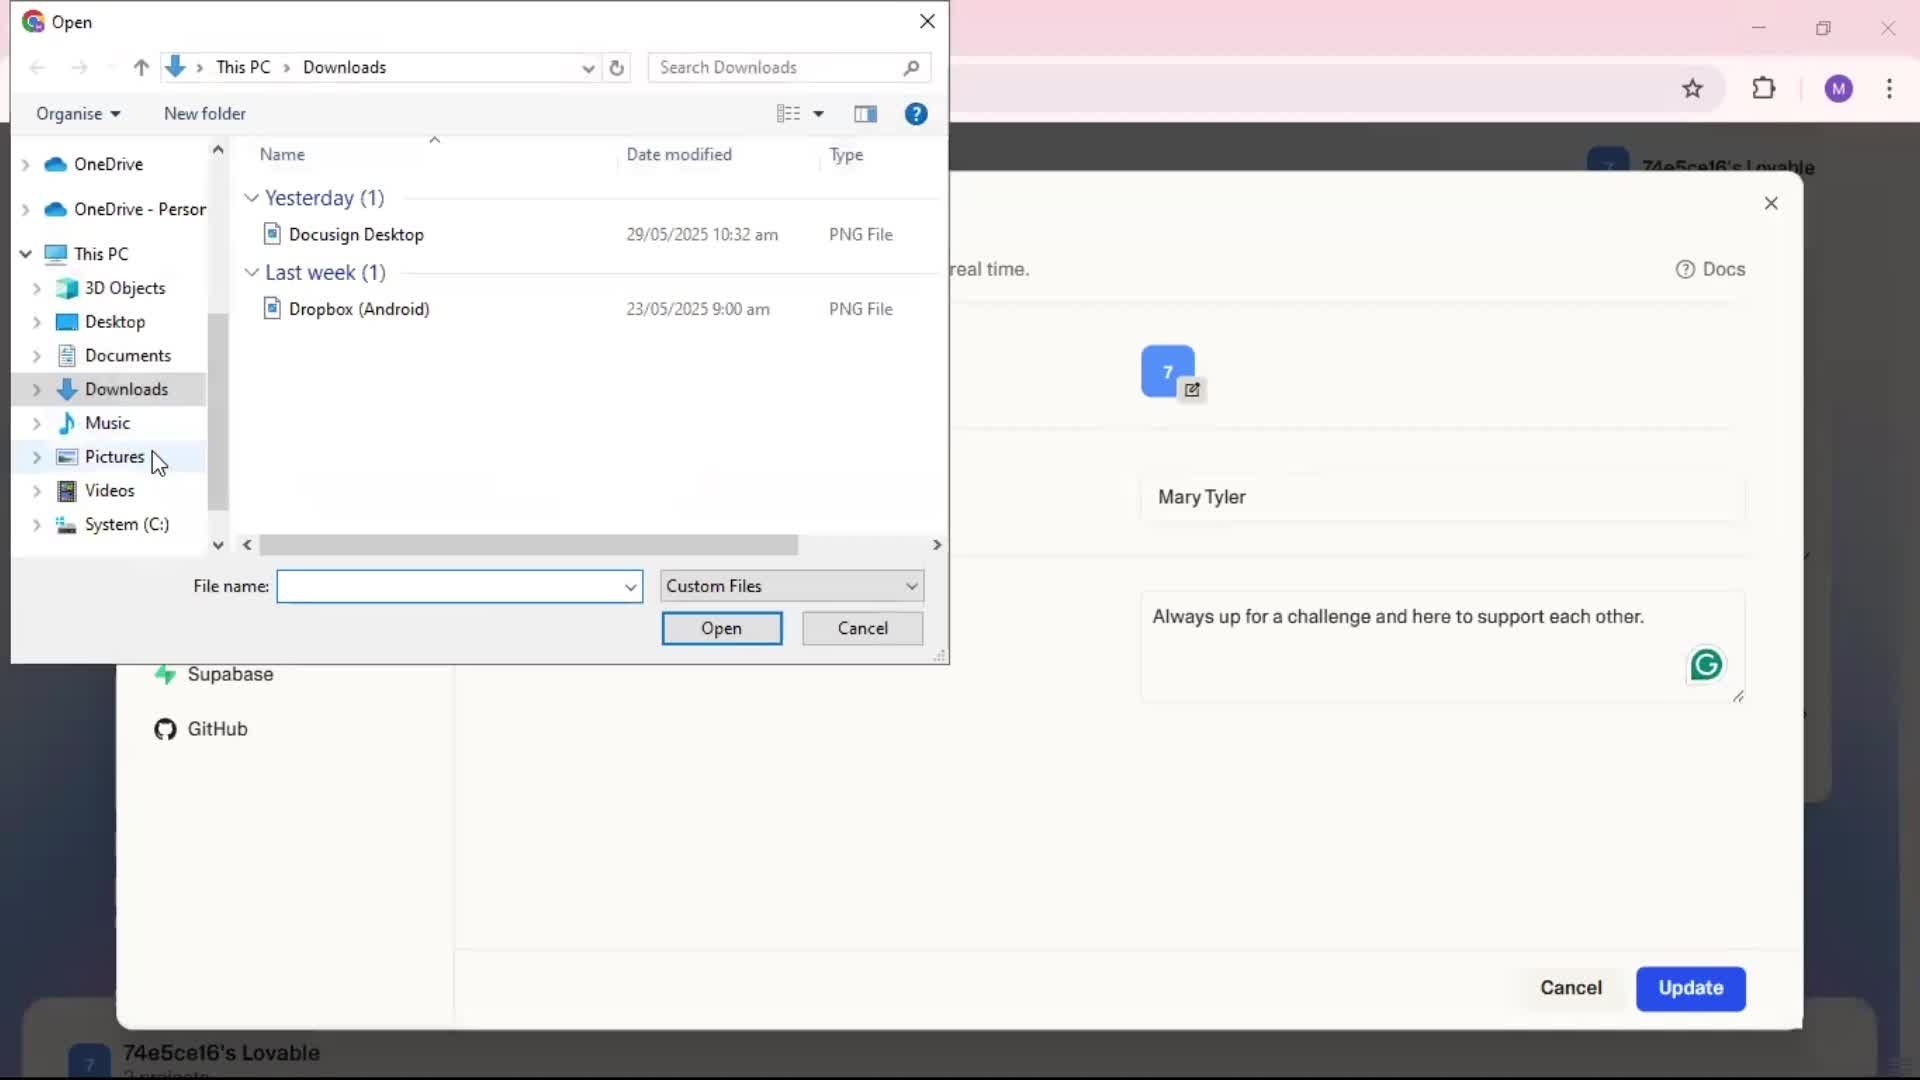Open the Organise menu

point(78,114)
